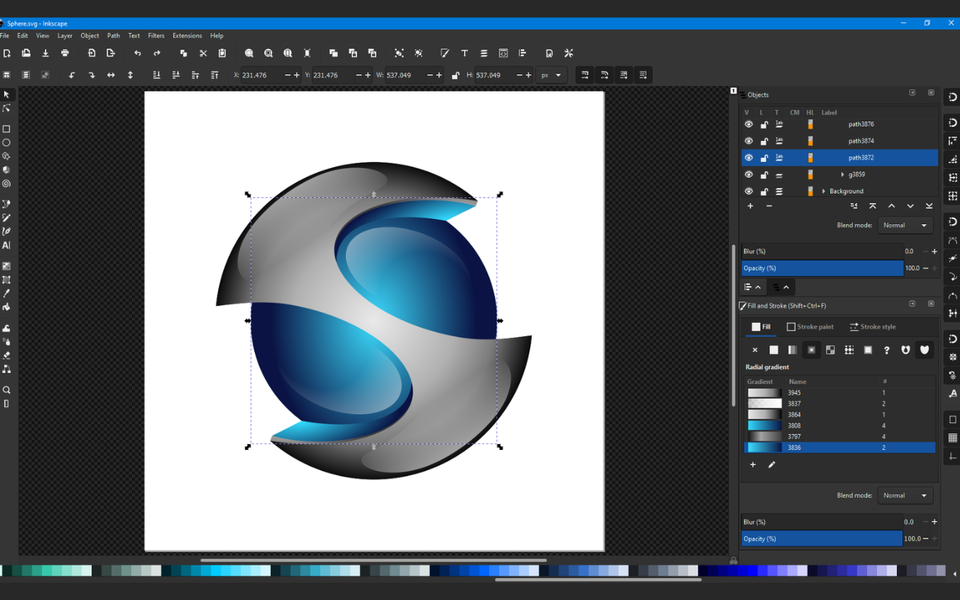Switch to the Stroke paint tab
The width and height of the screenshot is (960, 600).
[x=810, y=326]
